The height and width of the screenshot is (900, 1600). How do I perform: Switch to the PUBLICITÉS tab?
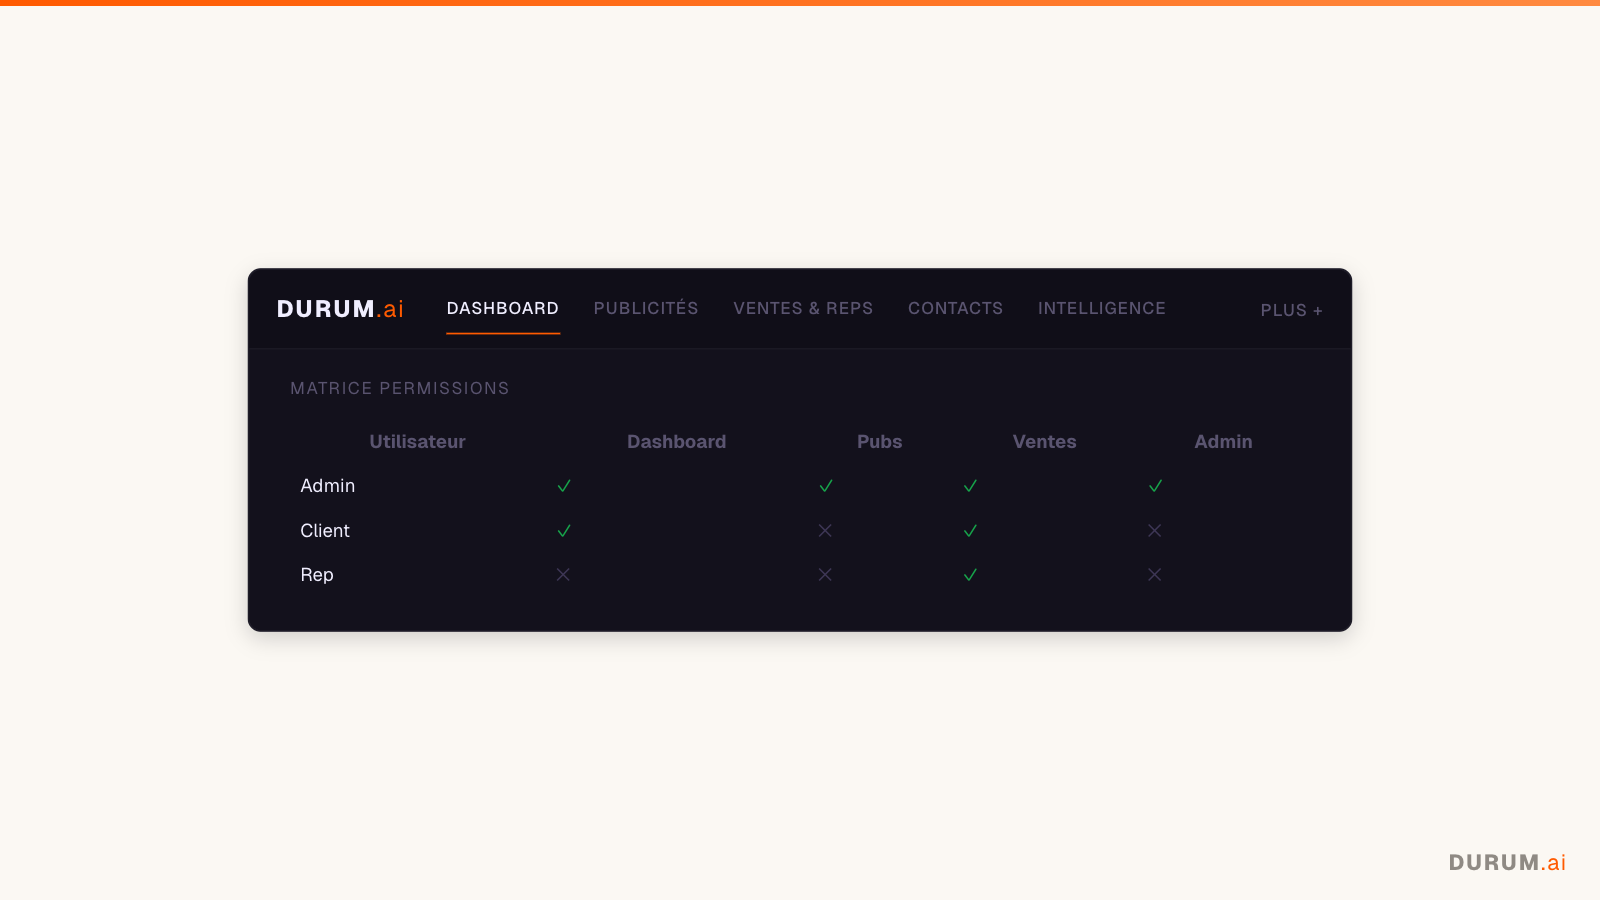(x=645, y=308)
